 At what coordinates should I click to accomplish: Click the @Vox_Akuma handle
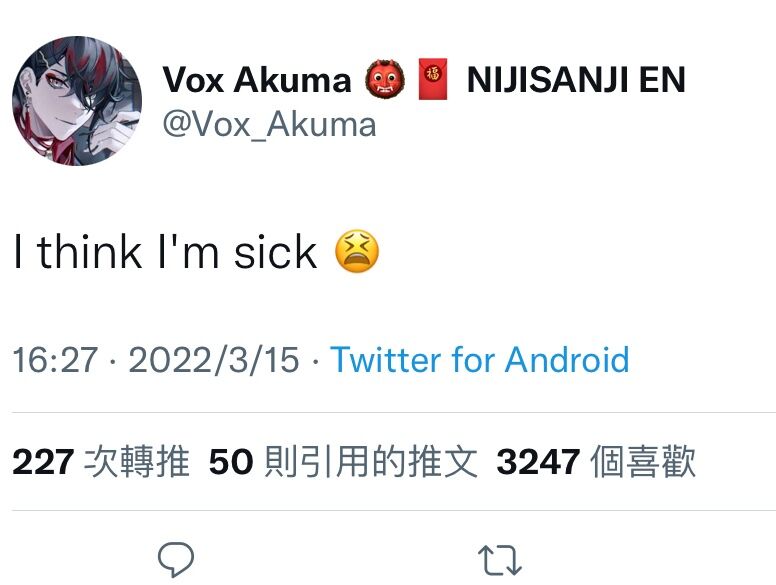tap(269, 125)
